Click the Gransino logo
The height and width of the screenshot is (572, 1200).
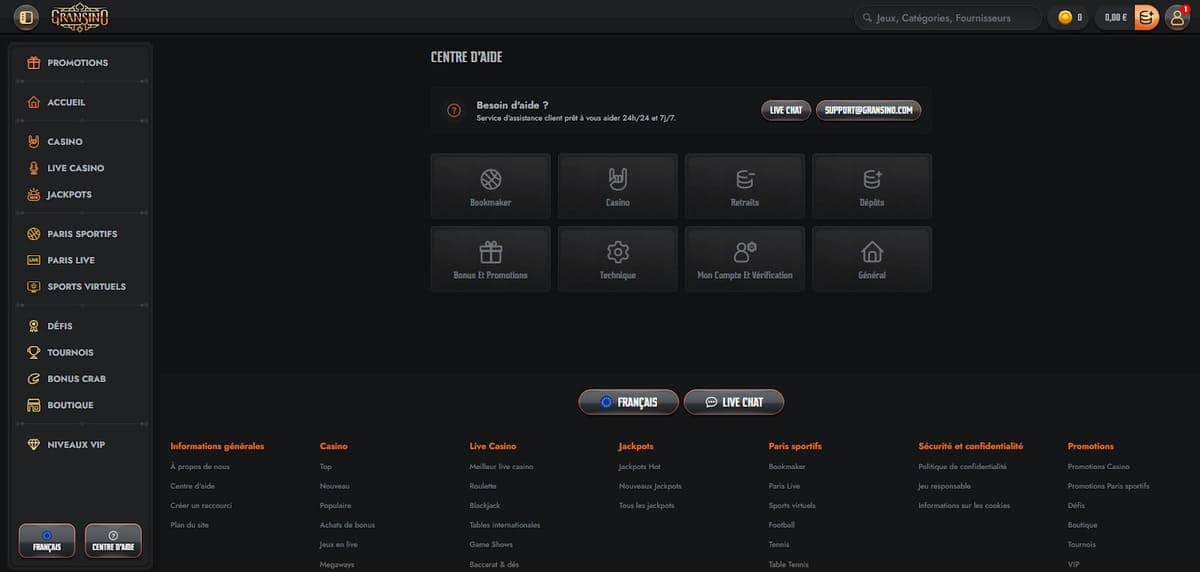click(80, 17)
